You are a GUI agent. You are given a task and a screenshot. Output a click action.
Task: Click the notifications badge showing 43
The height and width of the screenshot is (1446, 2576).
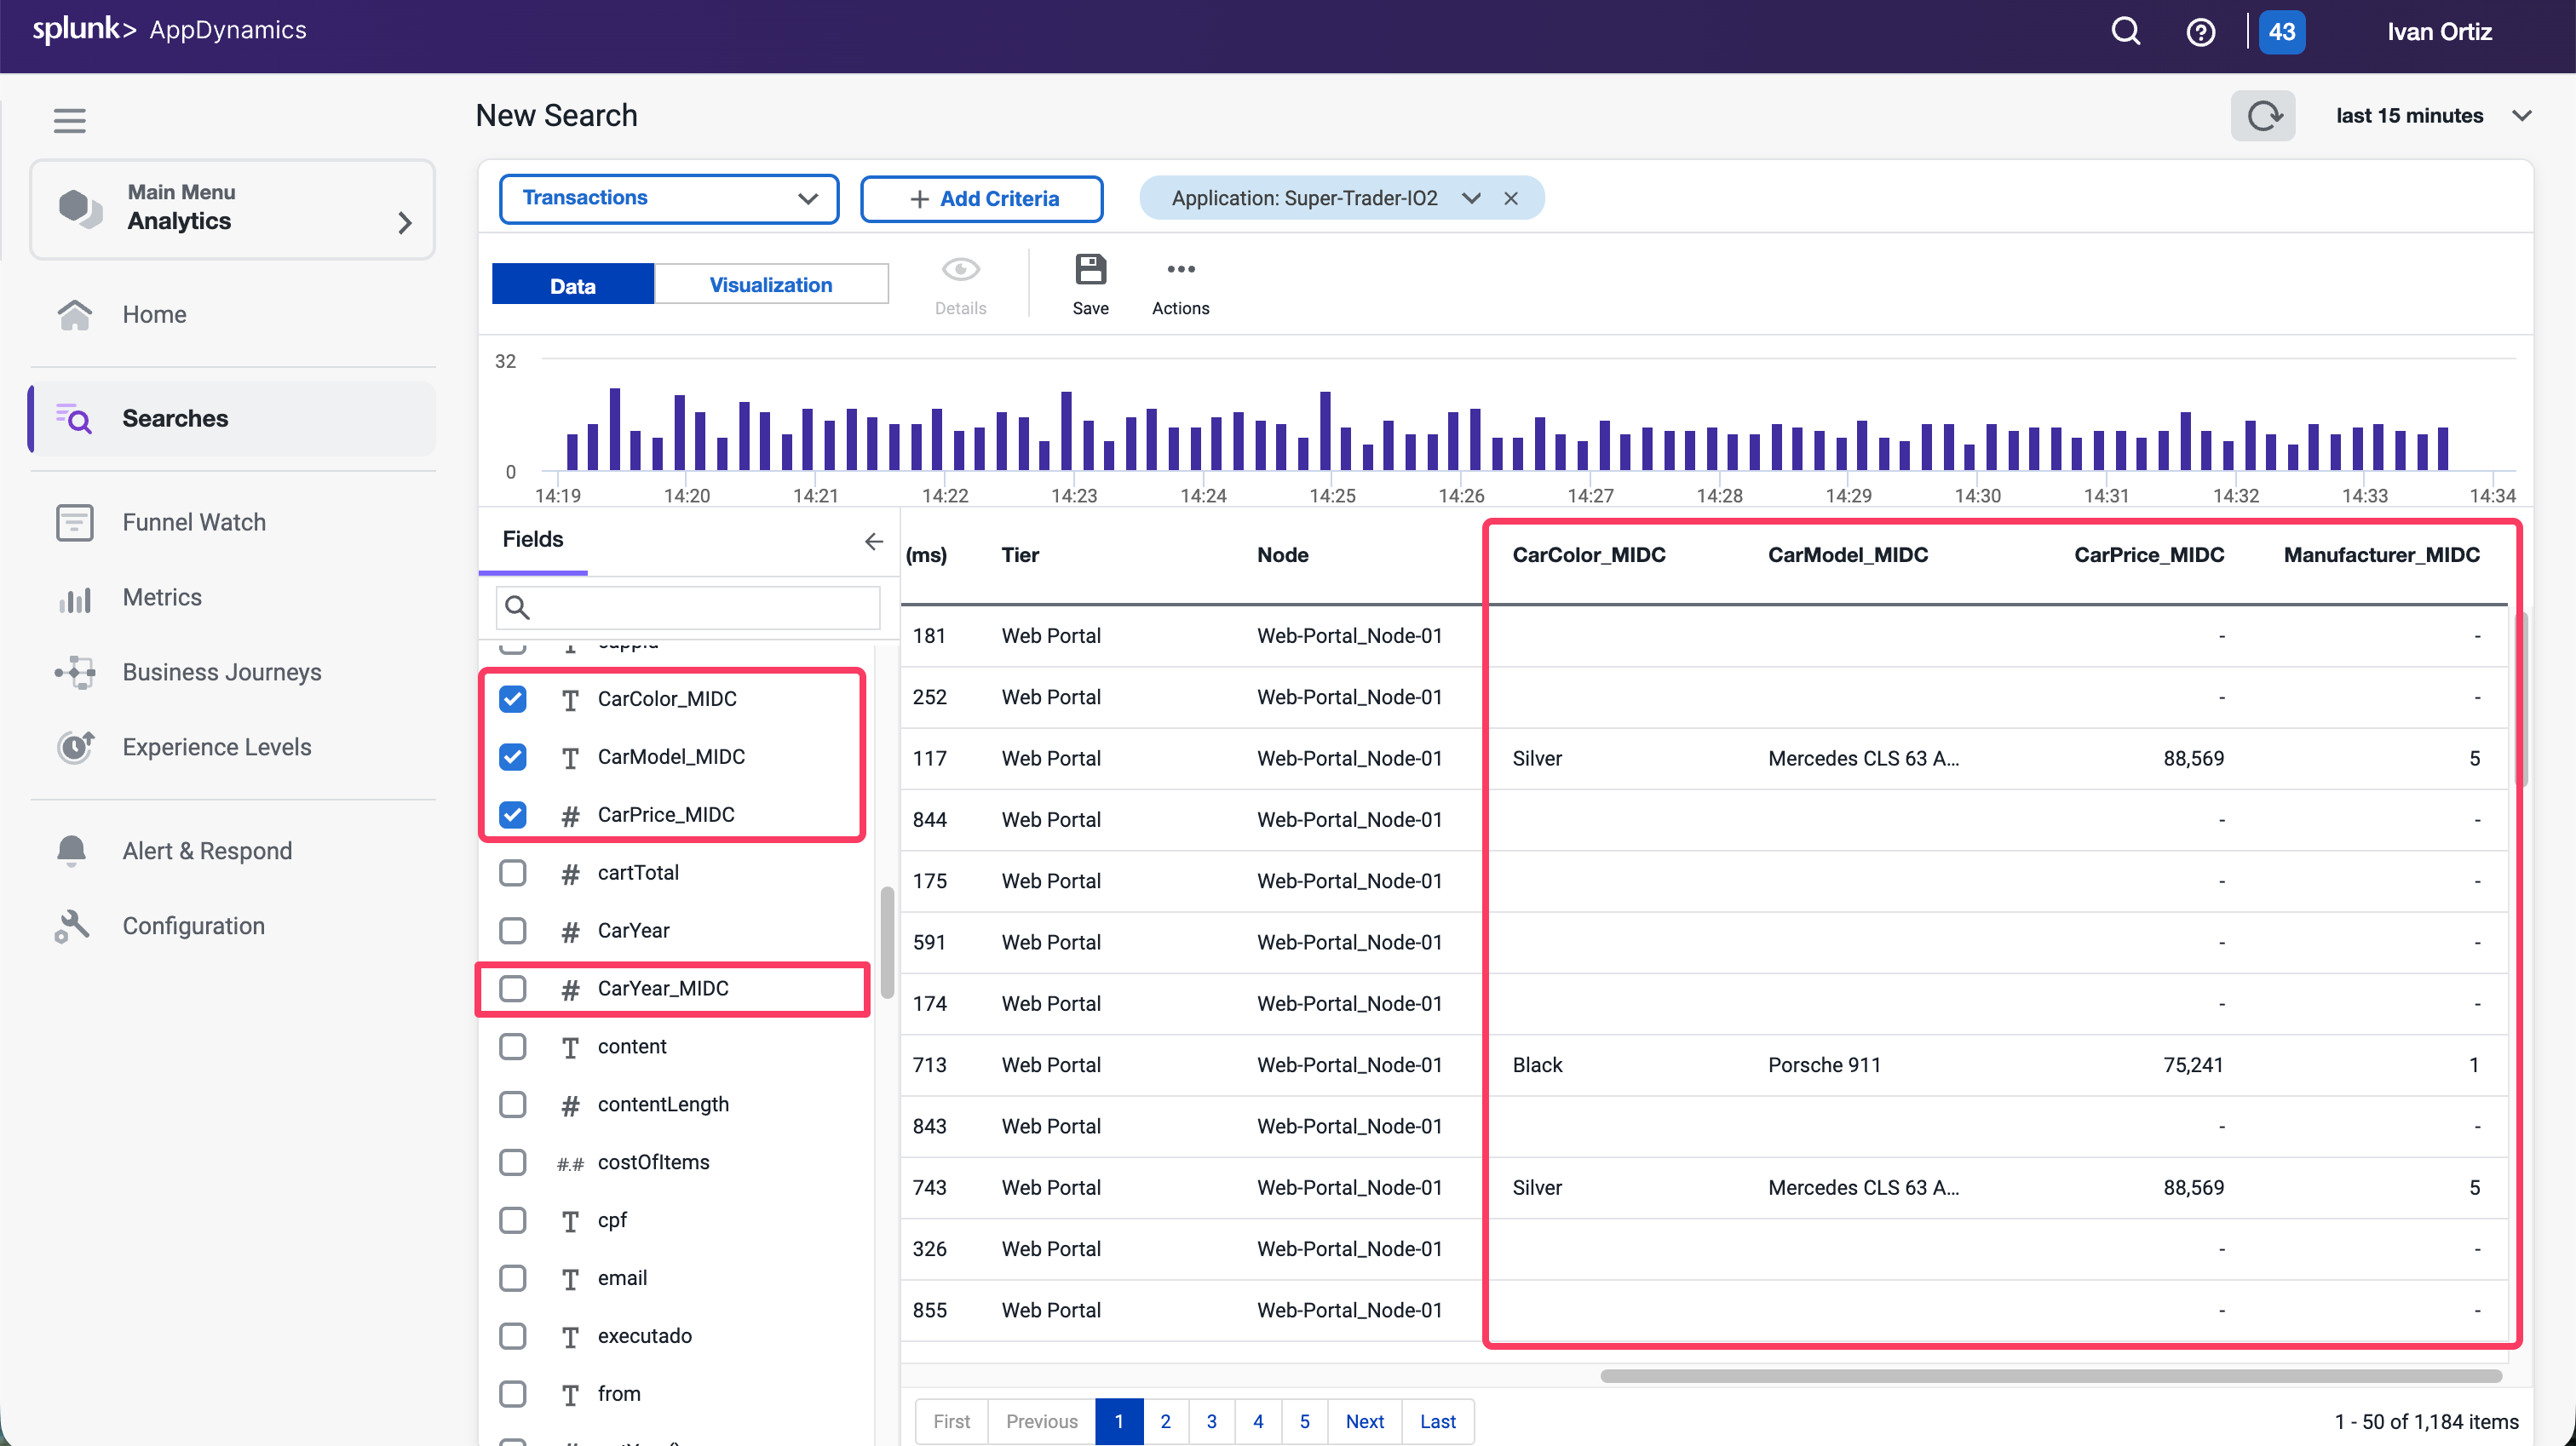[x=2281, y=32]
